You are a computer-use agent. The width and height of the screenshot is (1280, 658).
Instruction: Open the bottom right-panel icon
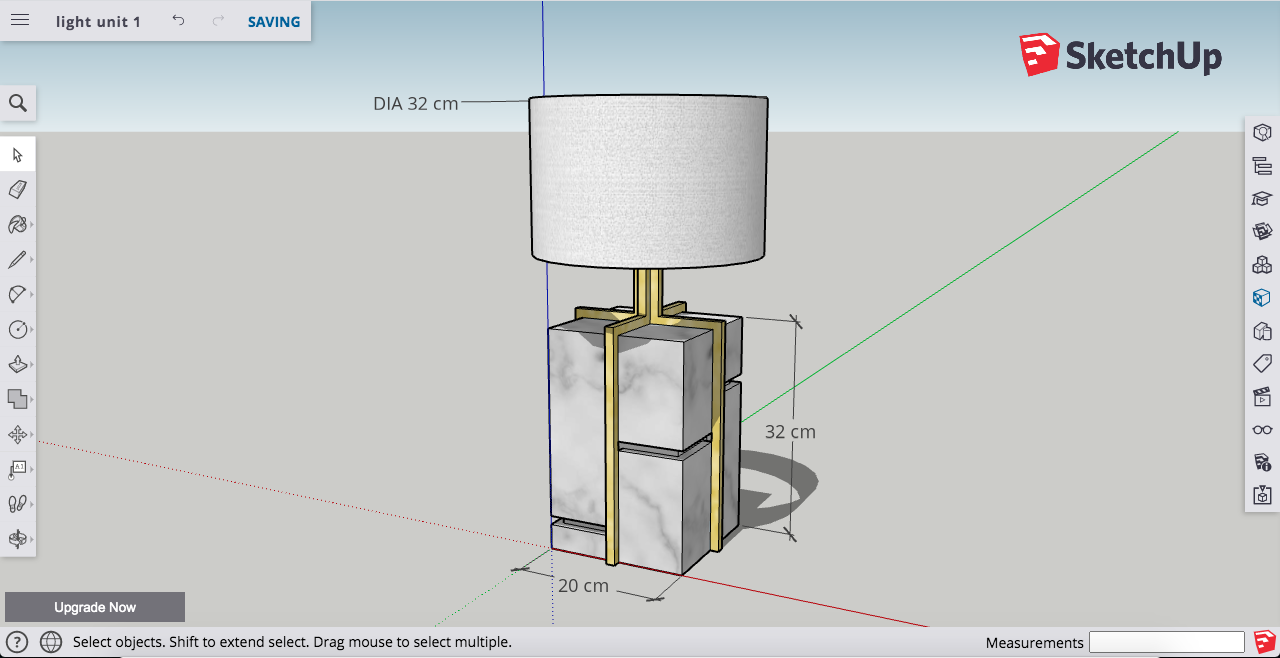(x=1262, y=496)
